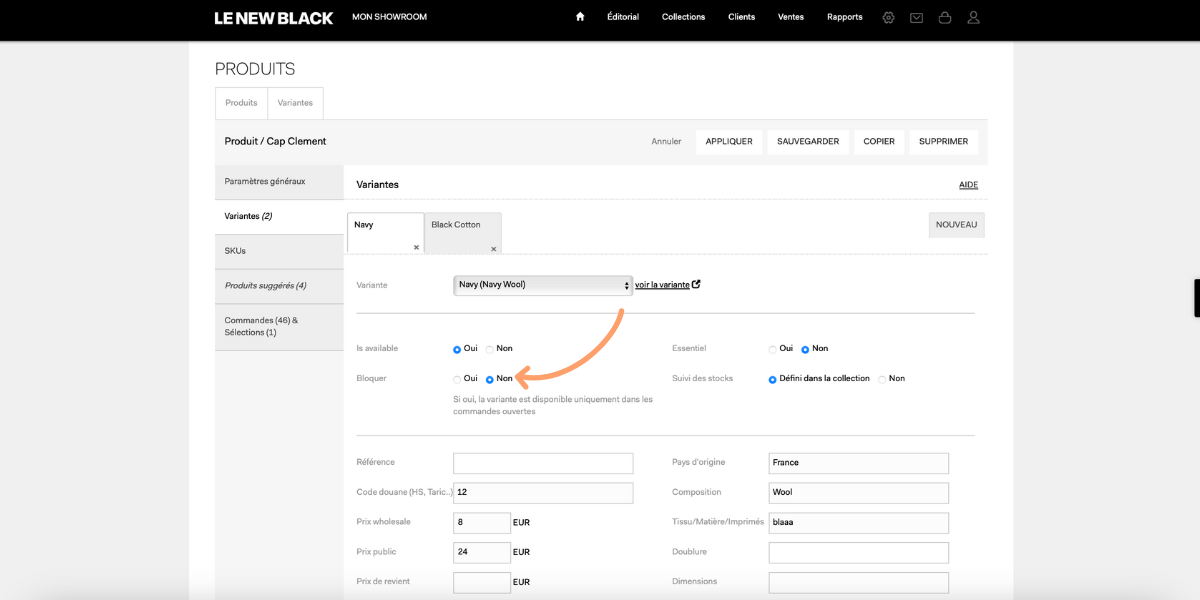Click the external link icon beside voir la variante
1200x600 pixels.
[x=696, y=284]
